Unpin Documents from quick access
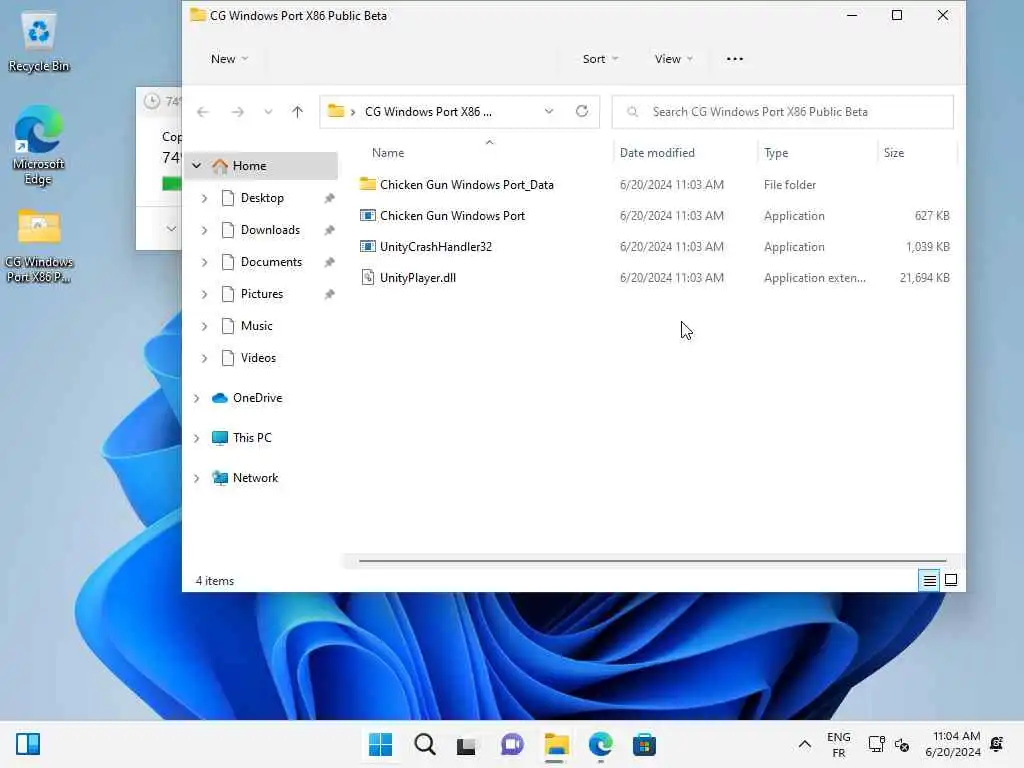Image resolution: width=1024 pixels, height=768 pixels. (329, 262)
